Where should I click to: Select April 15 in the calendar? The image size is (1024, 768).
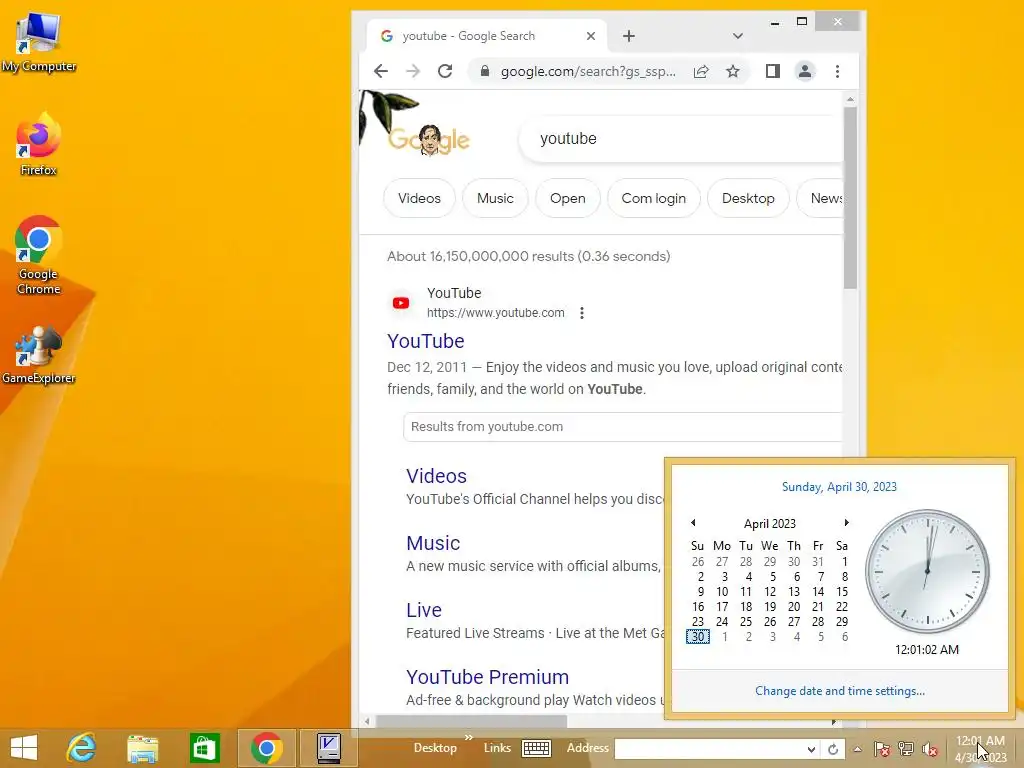tap(842, 592)
